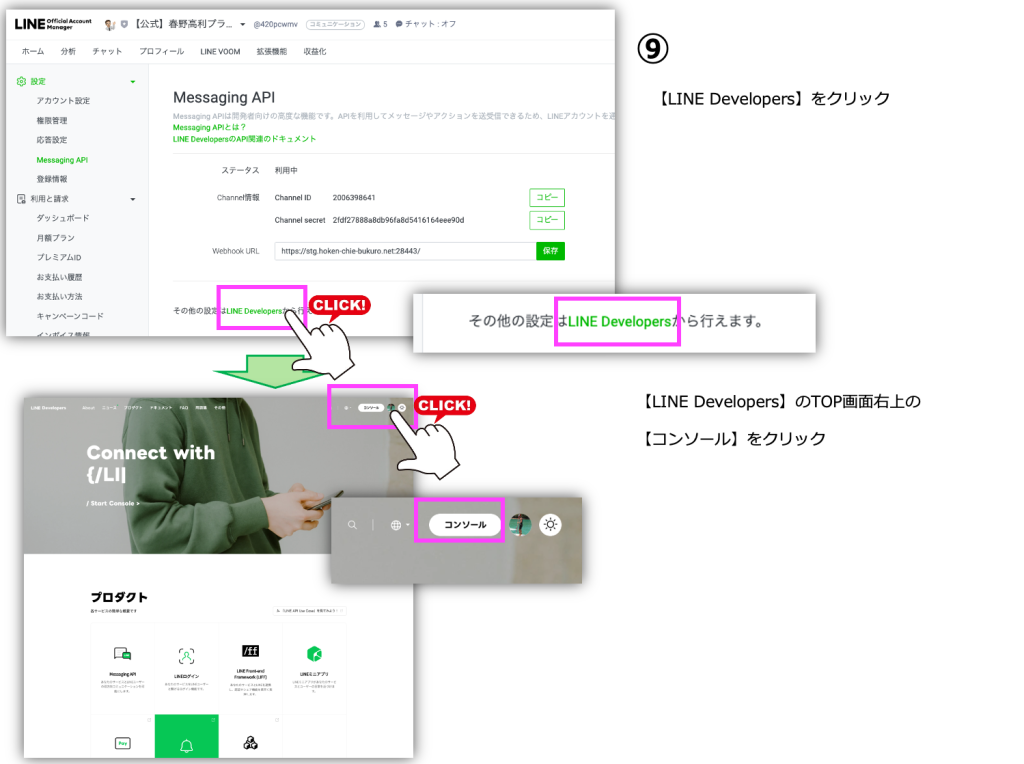Open お支払い方法 in the sidebar

click(59, 296)
